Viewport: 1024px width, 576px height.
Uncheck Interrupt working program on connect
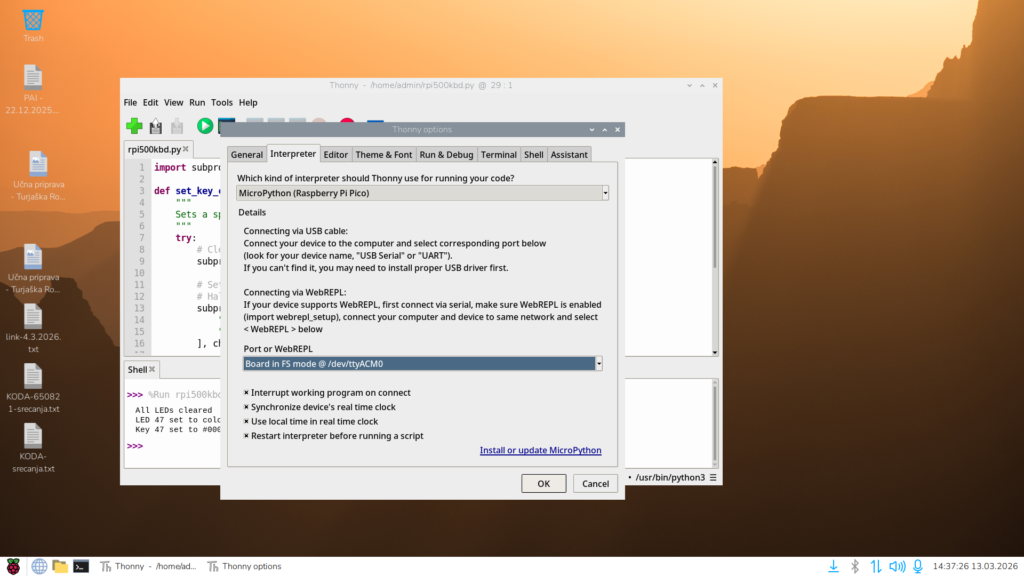coord(247,393)
